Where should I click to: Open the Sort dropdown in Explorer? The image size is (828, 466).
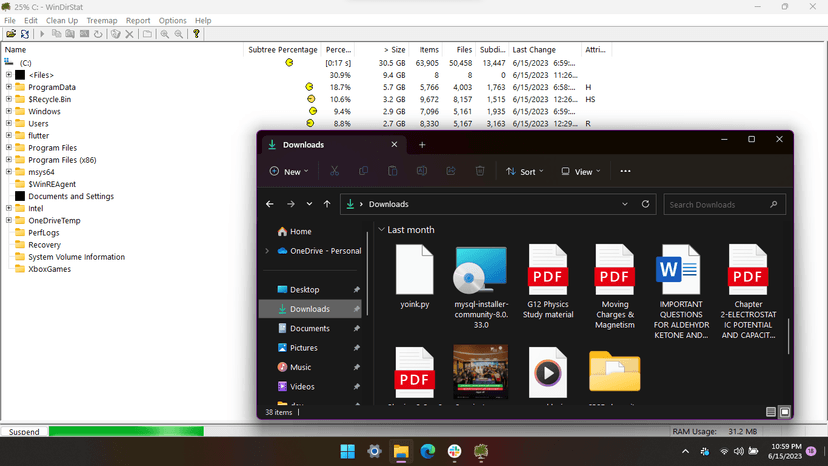(x=525, y=172)
